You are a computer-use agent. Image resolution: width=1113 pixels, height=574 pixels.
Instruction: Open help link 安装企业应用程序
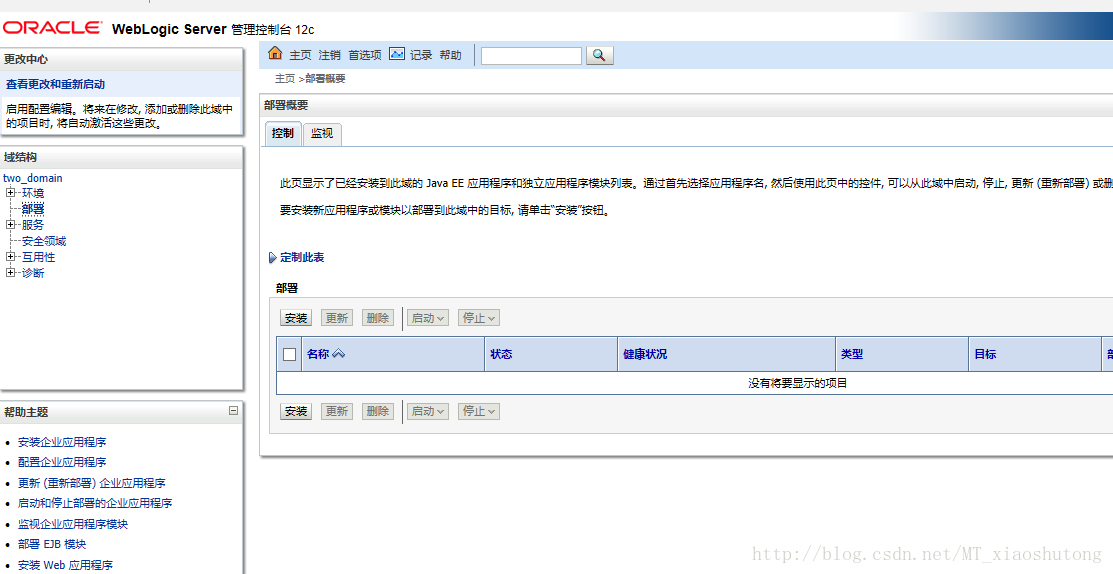point(62,442)
